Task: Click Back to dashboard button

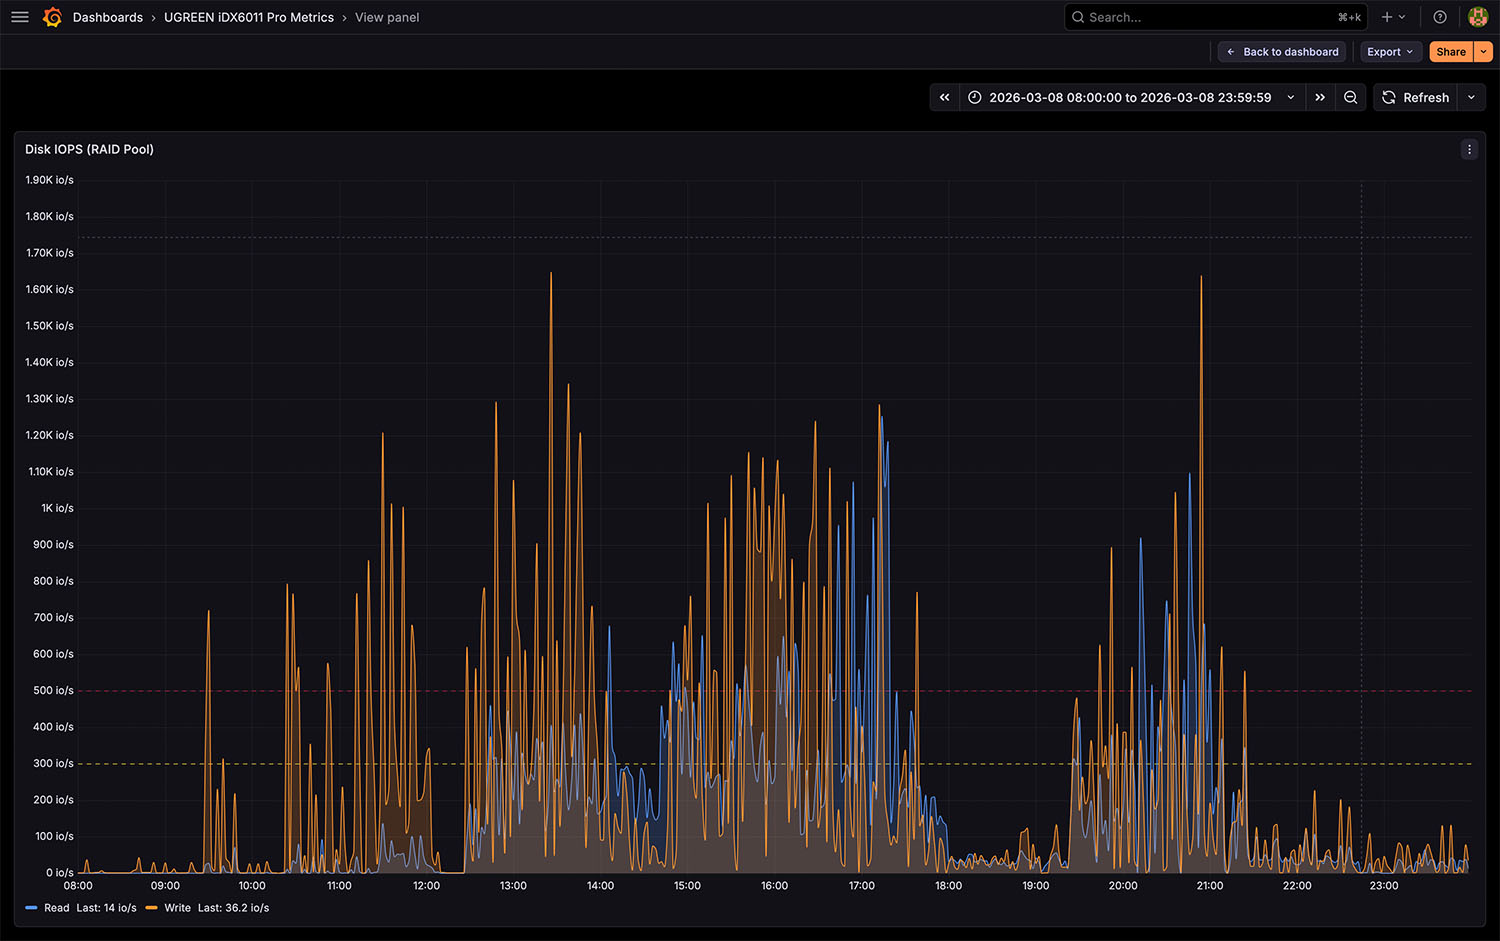Action: (x=1282, y=52)
